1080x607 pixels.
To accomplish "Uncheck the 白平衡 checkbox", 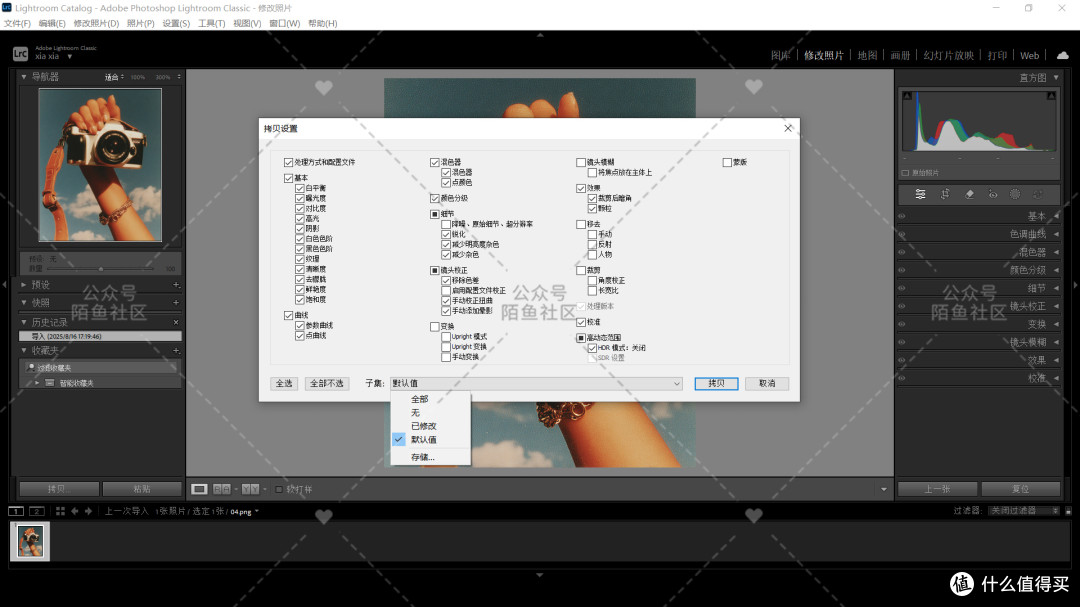I will 300,188.
